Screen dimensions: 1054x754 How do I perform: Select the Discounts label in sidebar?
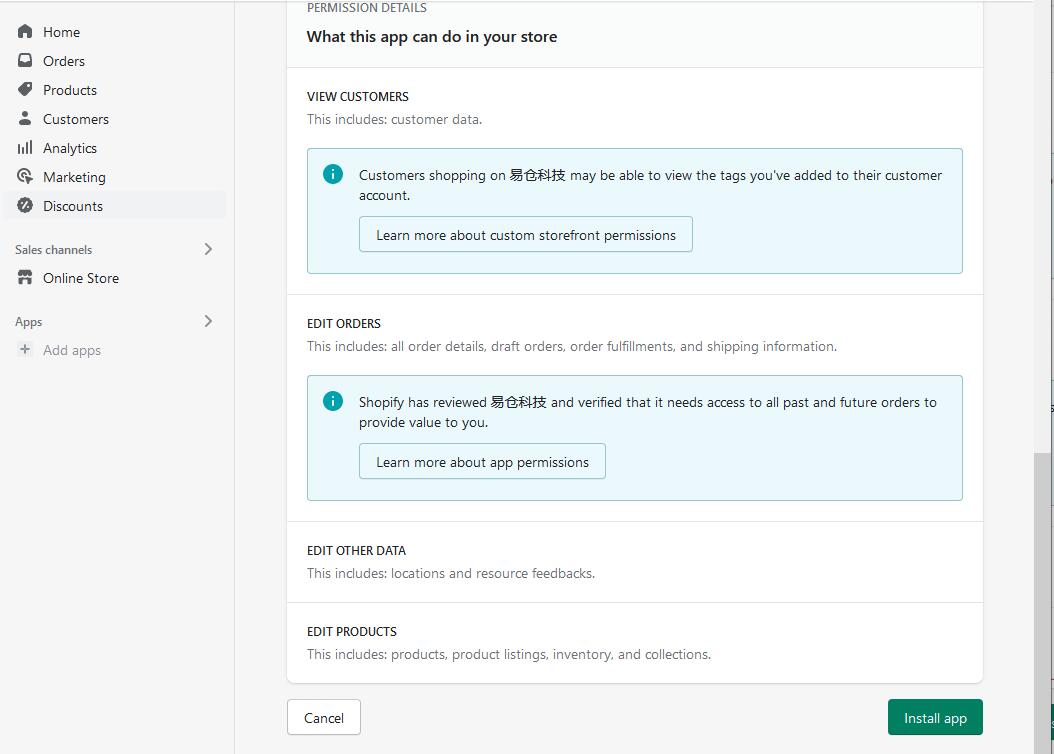pyautogui.click(x=73, y=206)
